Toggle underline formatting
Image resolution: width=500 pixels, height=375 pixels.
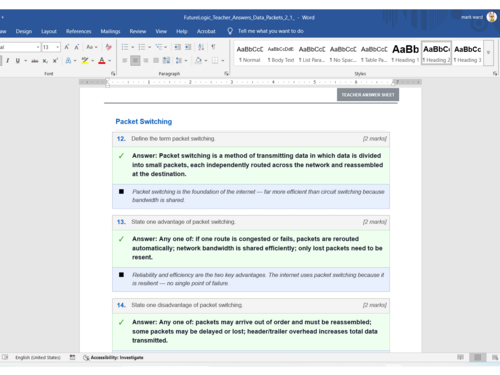(17, 61)
